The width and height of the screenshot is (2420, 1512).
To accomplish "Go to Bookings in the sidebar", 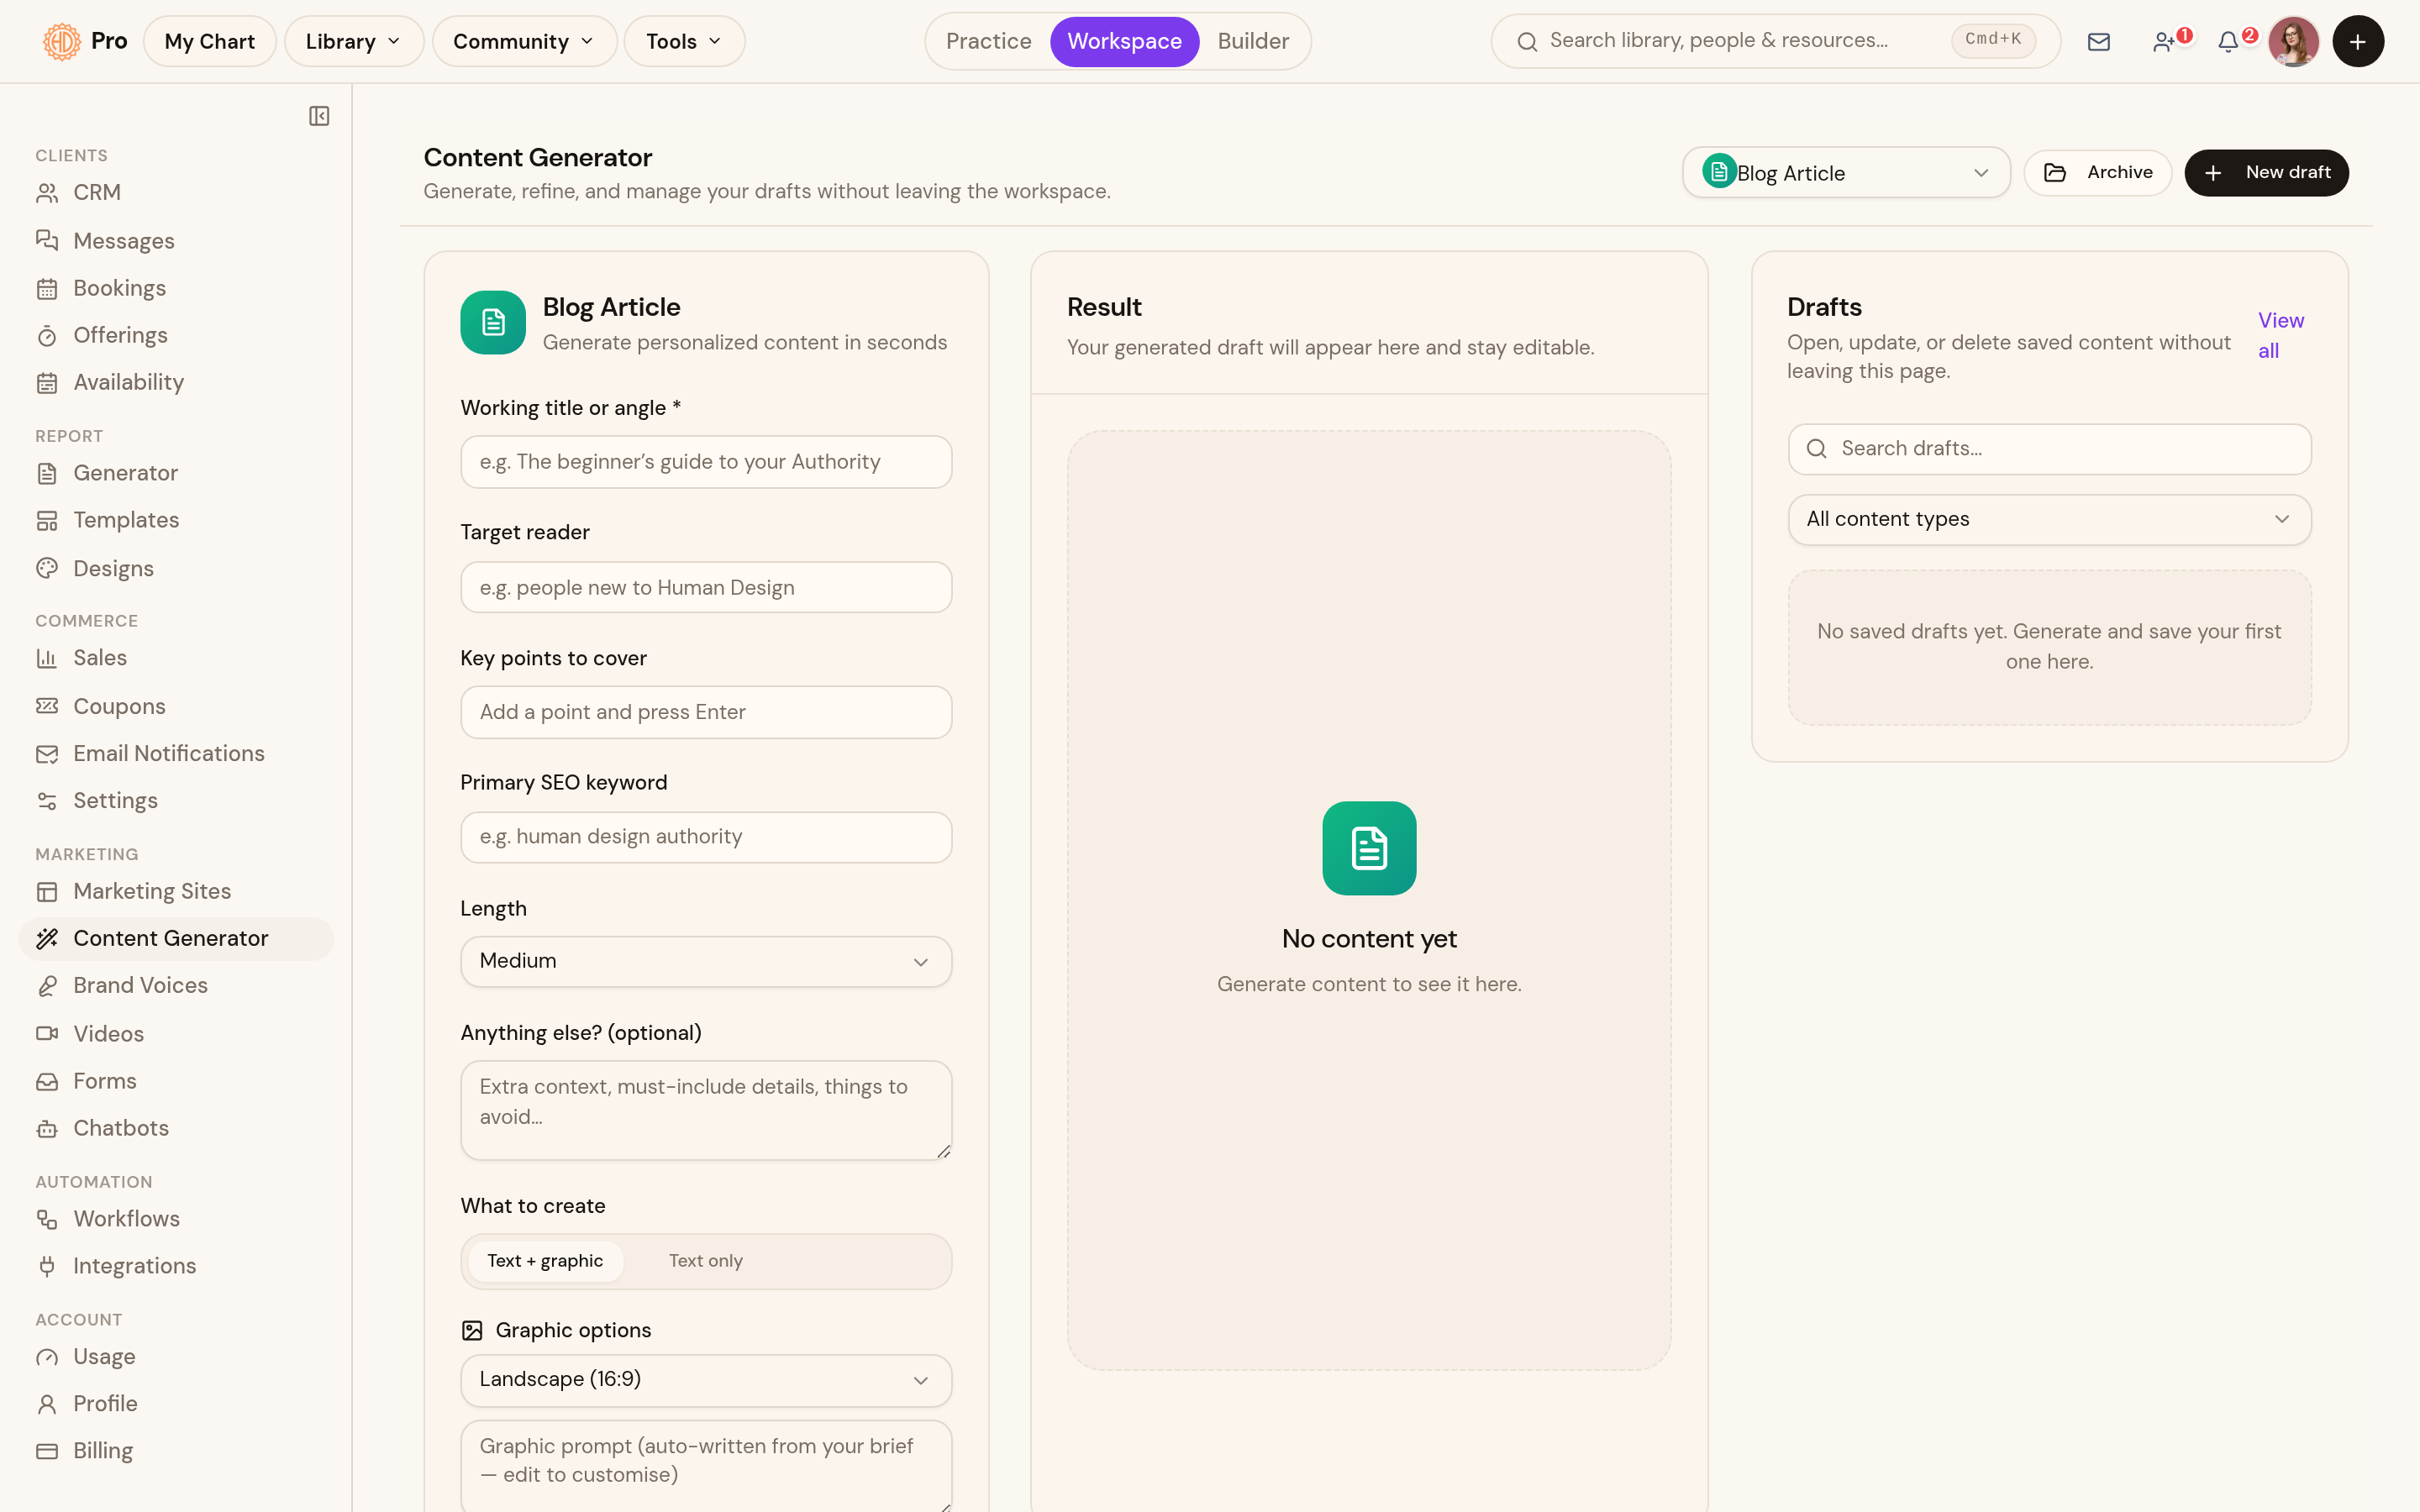I will [x=176, y=288].
